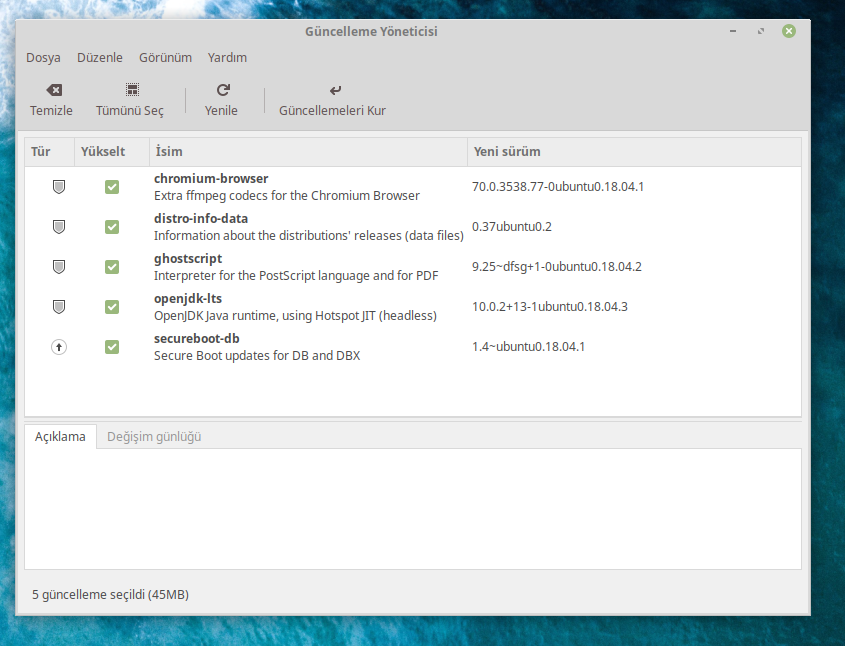The height and width of the screenshot is (646, 845).
Task: Click the 'Extra ffmpeg codecs' description text
Action: [287, 196]
